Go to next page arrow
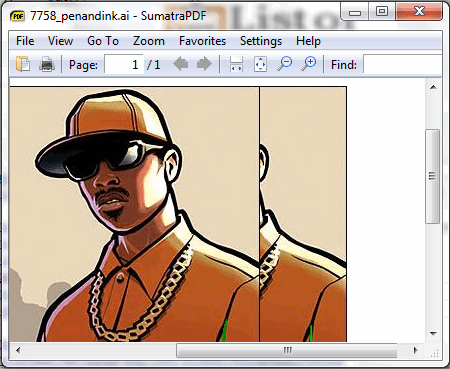450x369 pixels. (x=204, y=63)
